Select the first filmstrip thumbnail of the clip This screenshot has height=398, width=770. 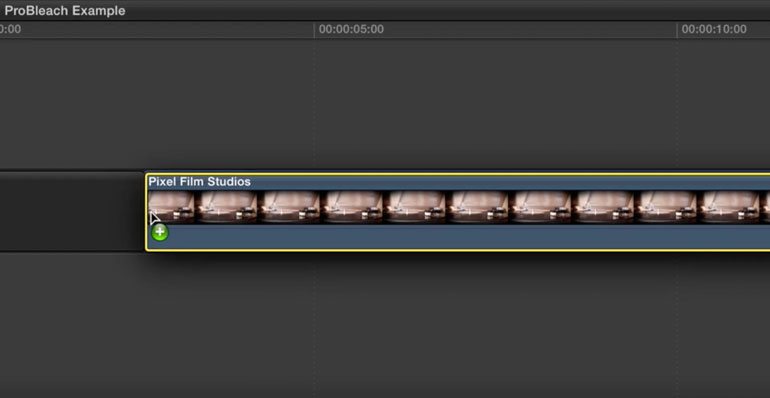pyautogui.click(x=171, y=207)
